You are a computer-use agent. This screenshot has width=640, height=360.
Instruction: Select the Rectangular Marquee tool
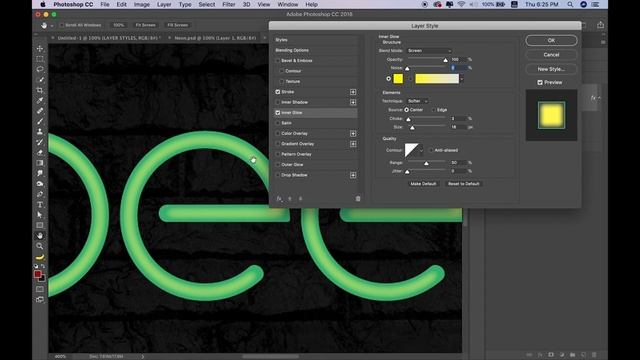[40, 59]
